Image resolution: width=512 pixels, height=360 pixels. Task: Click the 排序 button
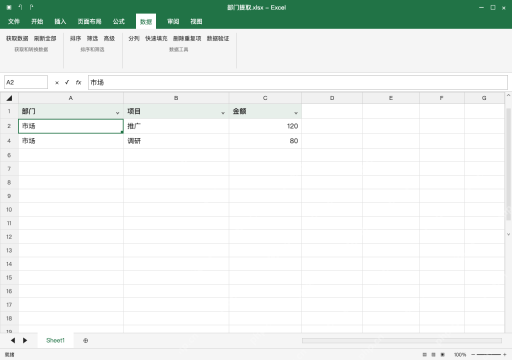click(x=75, y=39)
